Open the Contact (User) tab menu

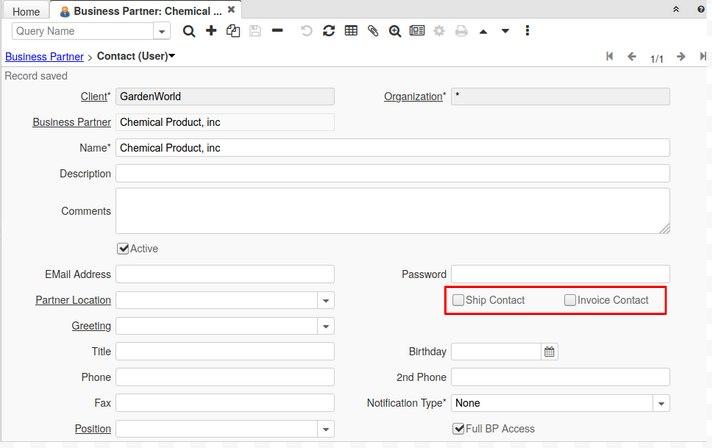click(x=136, y=57)
